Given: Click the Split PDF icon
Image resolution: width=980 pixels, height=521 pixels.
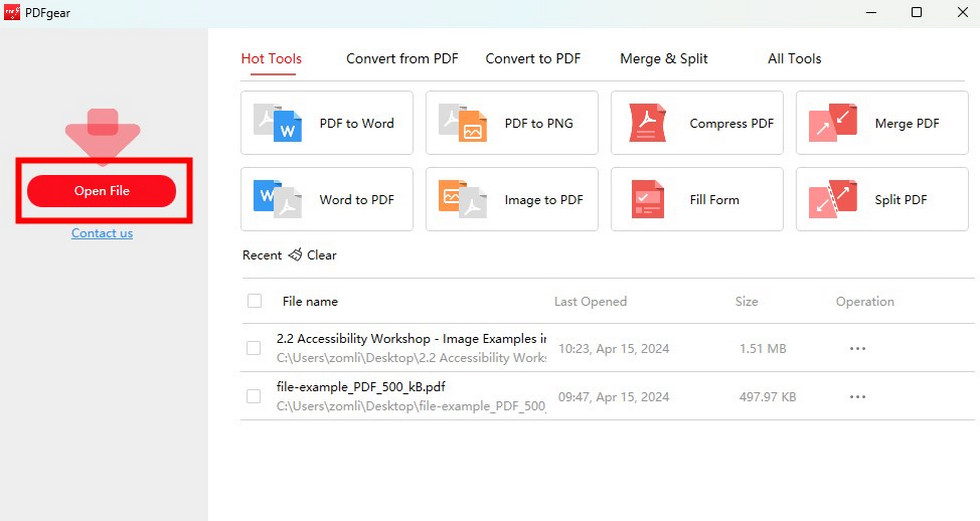Looking at the screenshot, I should 832,199.
